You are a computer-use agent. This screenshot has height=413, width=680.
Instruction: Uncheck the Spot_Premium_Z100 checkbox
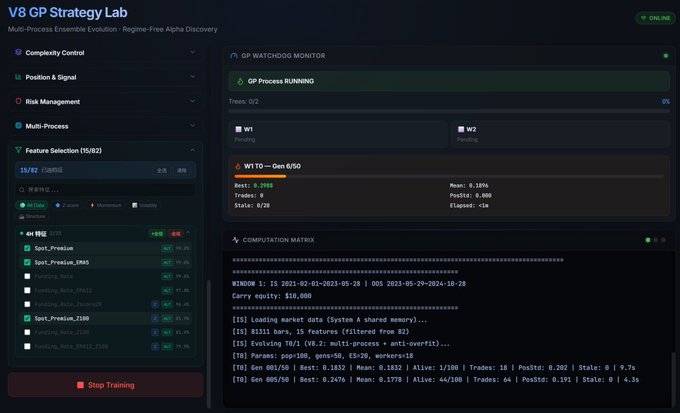[27, 318]
